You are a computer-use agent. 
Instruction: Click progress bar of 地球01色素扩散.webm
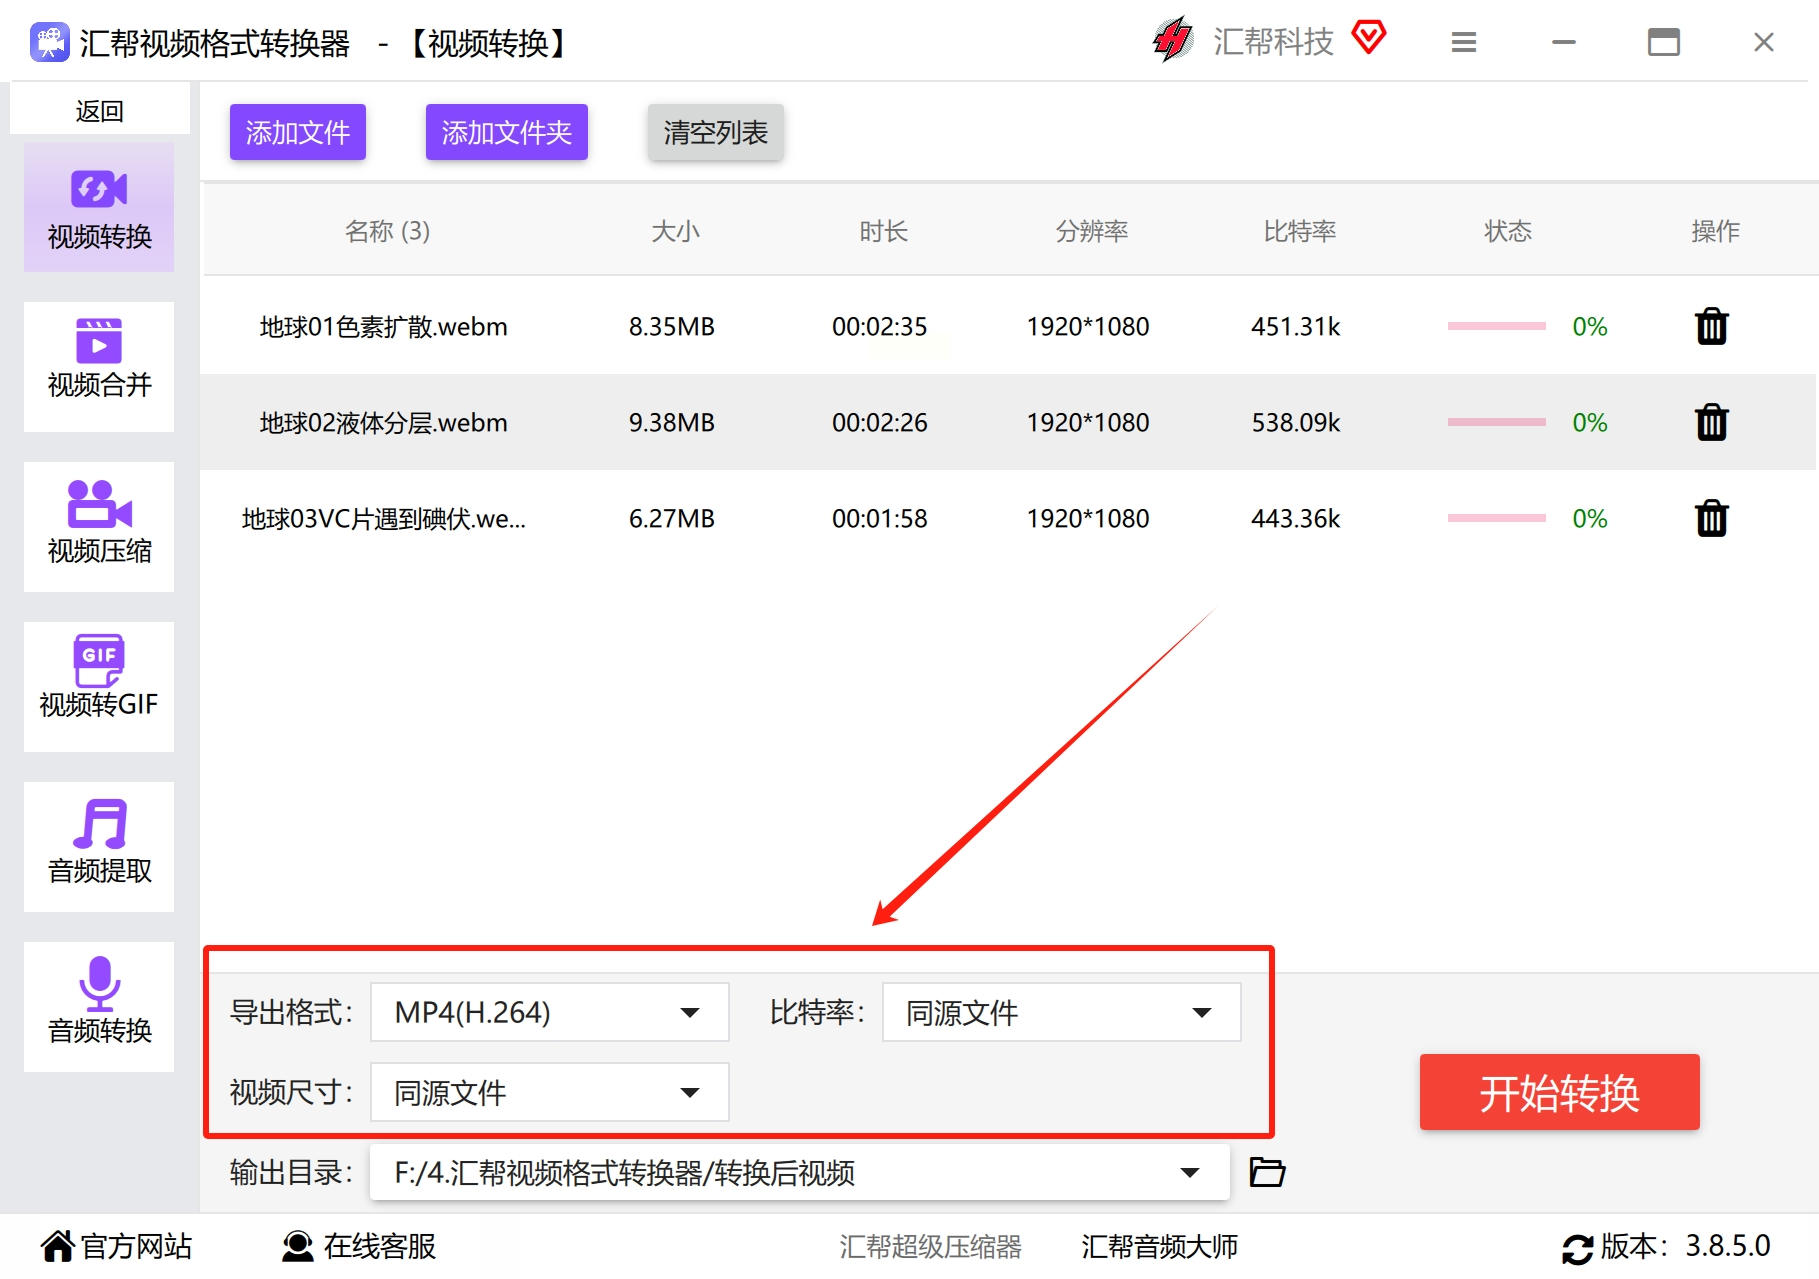pyautogui.click(x=1496, y=327)
